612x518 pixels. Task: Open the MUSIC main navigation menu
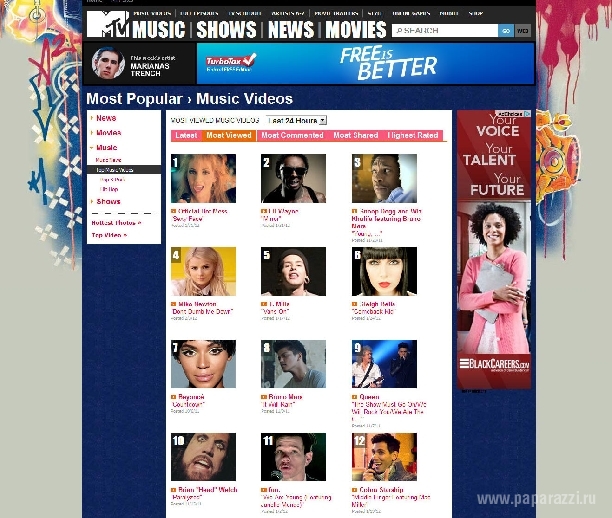pos(158,30)
